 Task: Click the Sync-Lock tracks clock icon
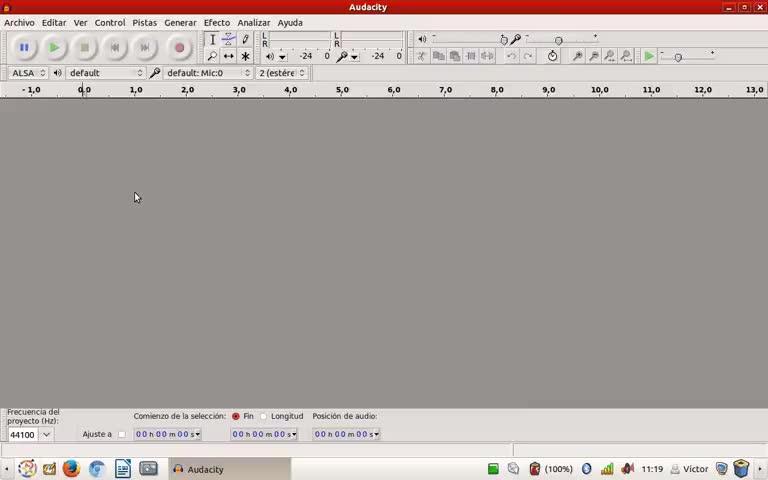pyautogui.click(x=552, y=56)
